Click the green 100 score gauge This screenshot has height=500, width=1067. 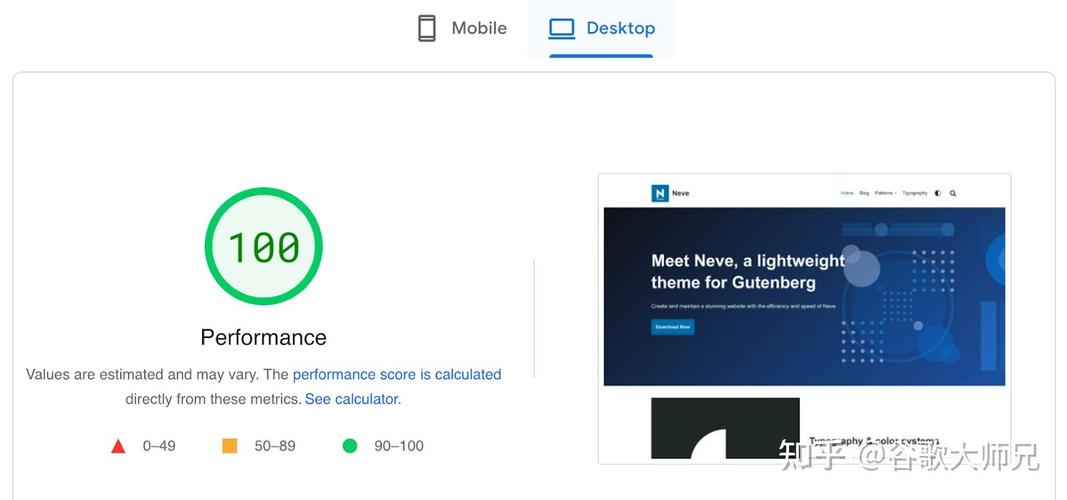263,246
